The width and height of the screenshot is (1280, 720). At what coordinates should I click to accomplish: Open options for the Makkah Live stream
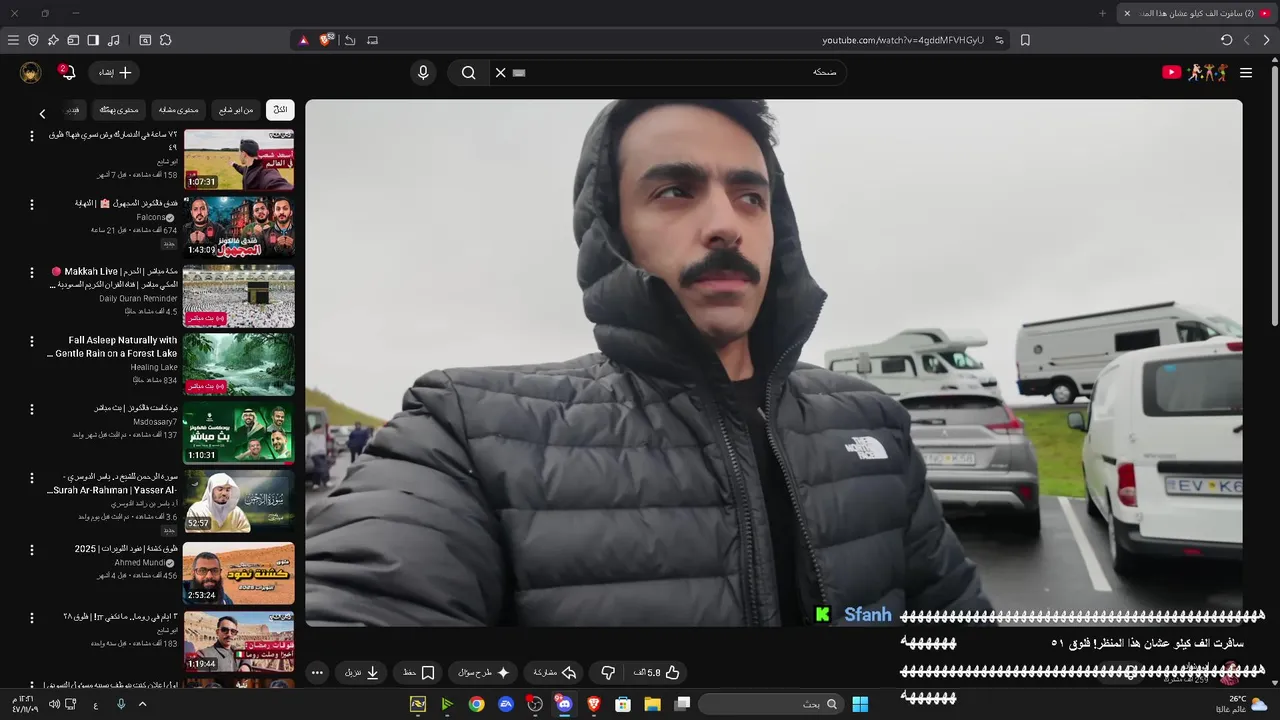point(31,272)
